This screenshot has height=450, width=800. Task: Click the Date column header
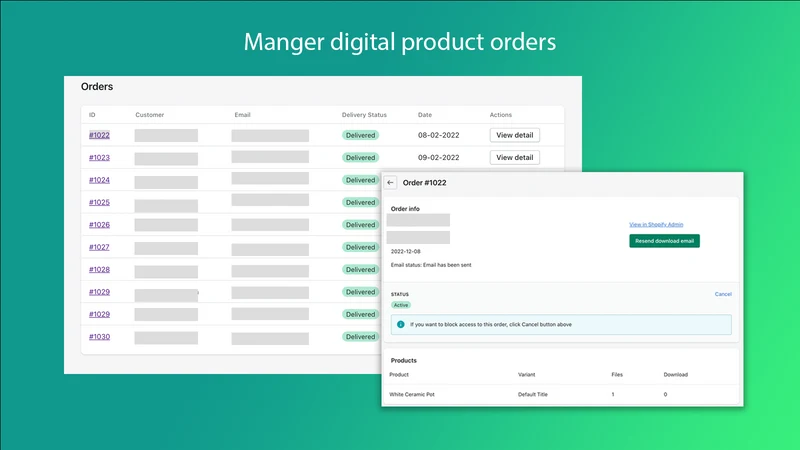(425, 115)
